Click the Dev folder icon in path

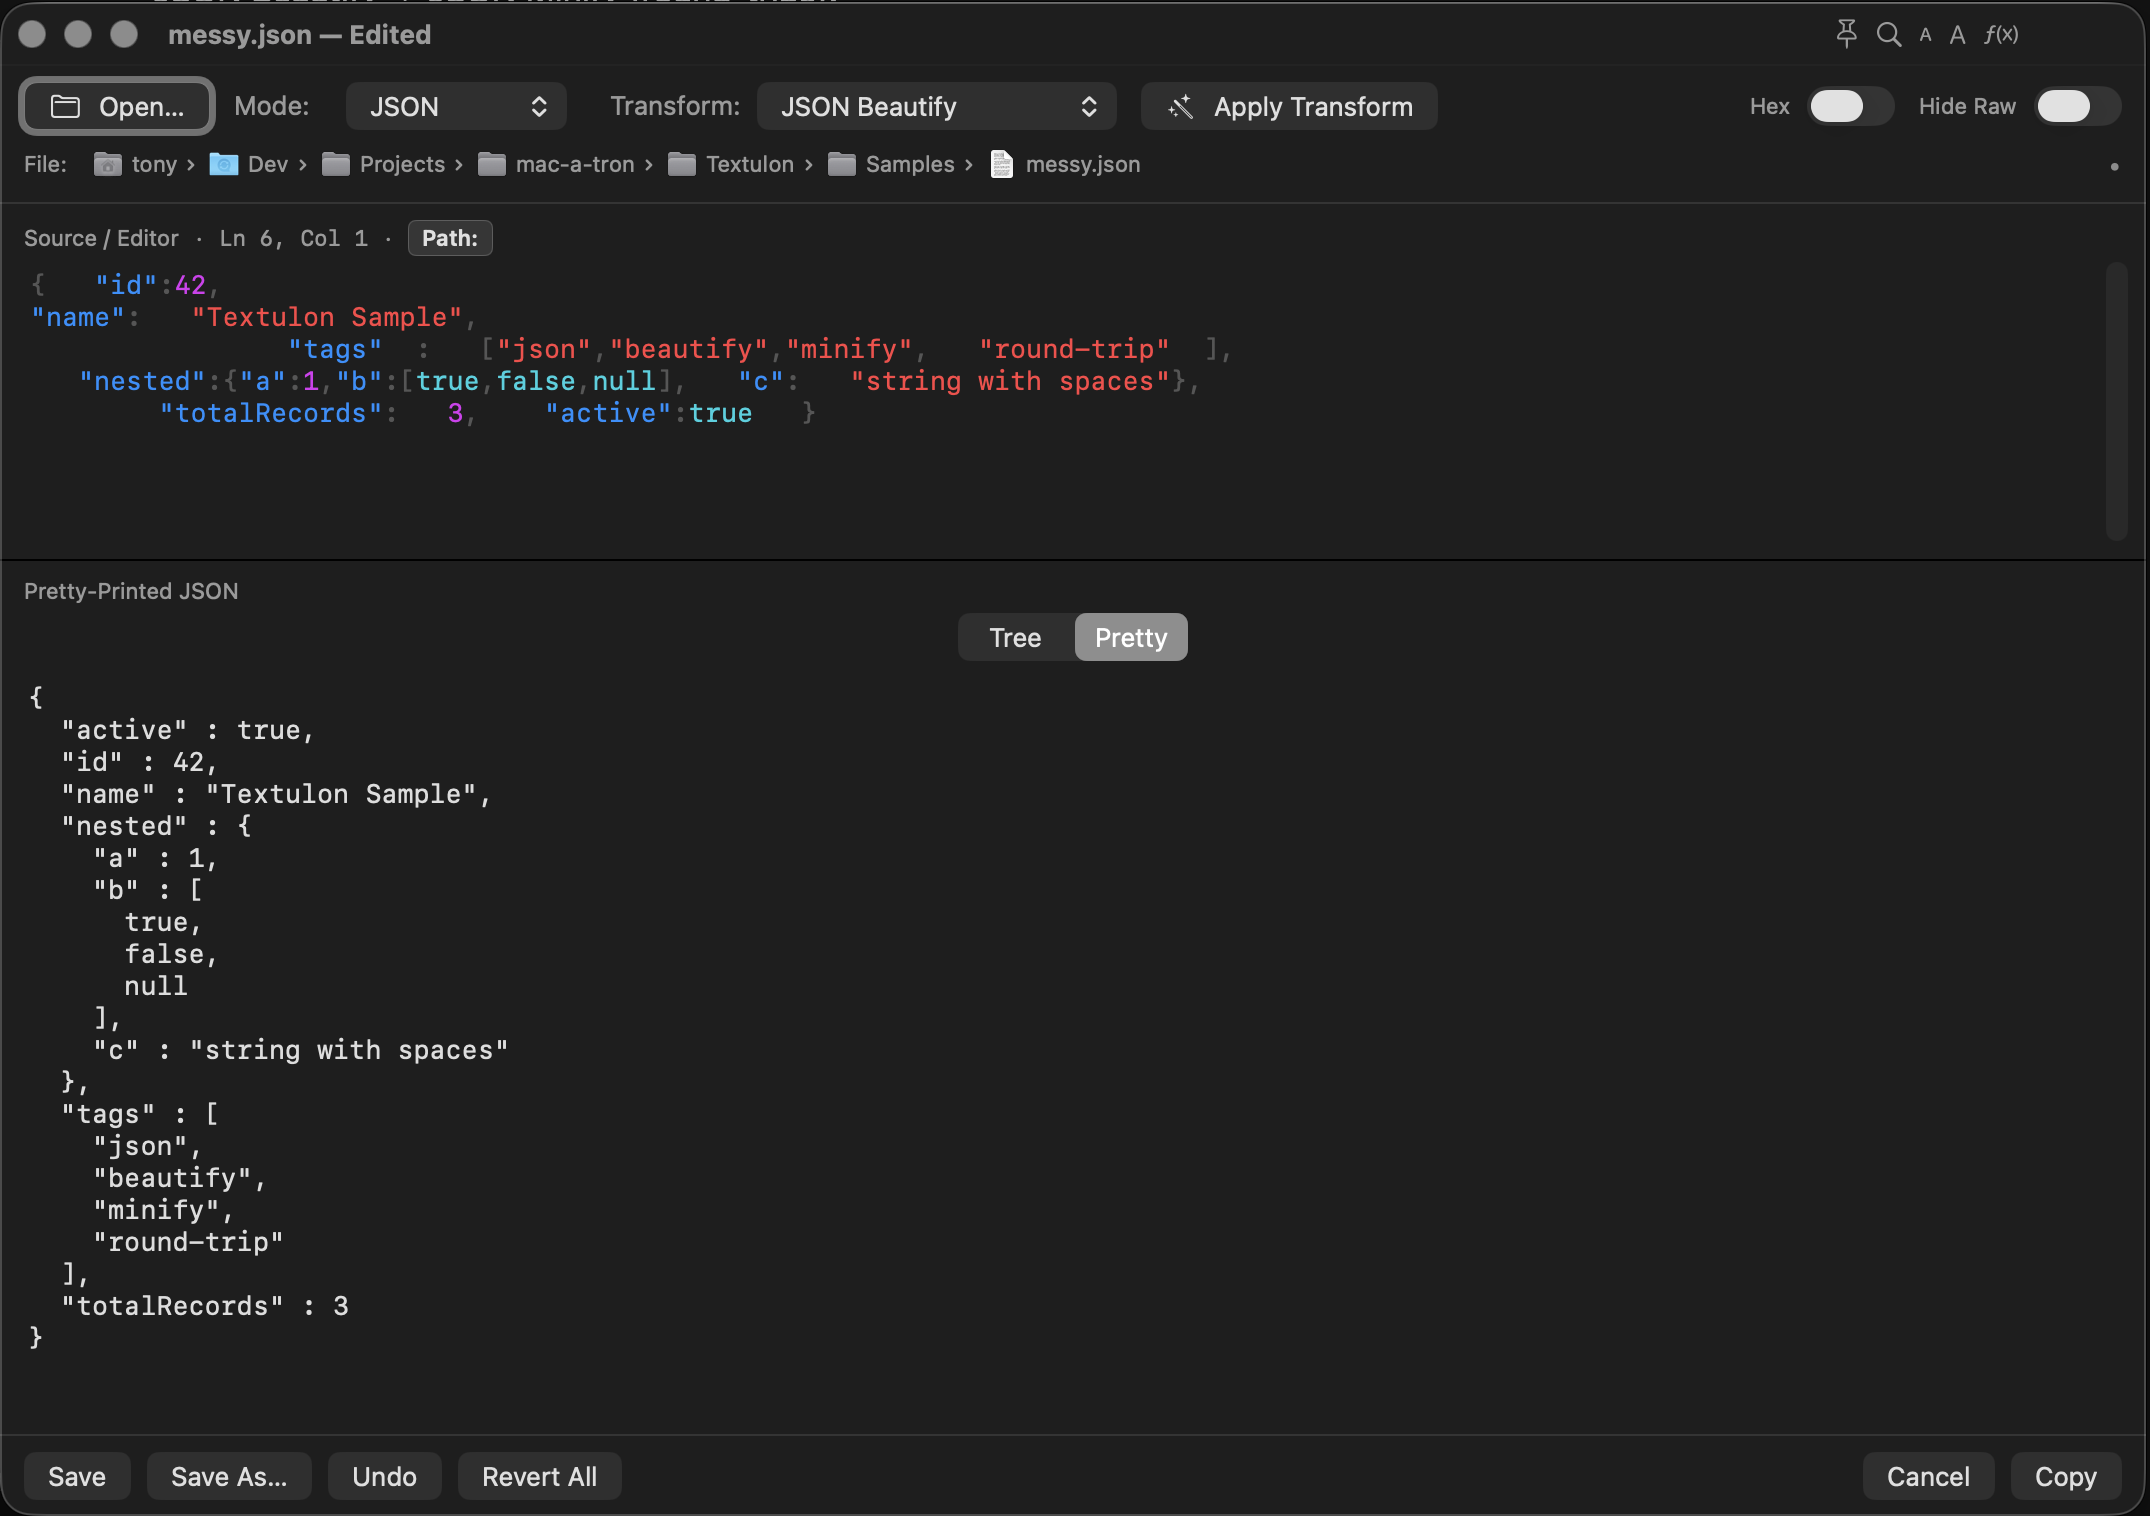[223, 164]
